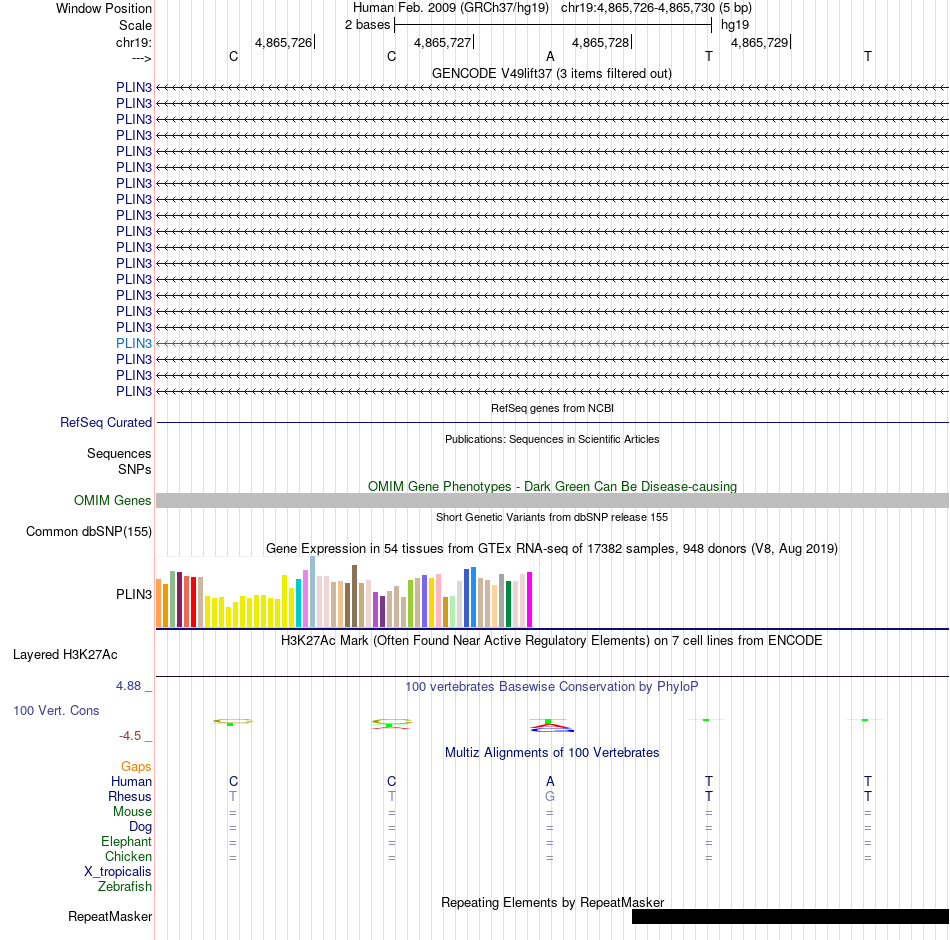Click the bright blue bars in GTEx chart

point(470,597)
